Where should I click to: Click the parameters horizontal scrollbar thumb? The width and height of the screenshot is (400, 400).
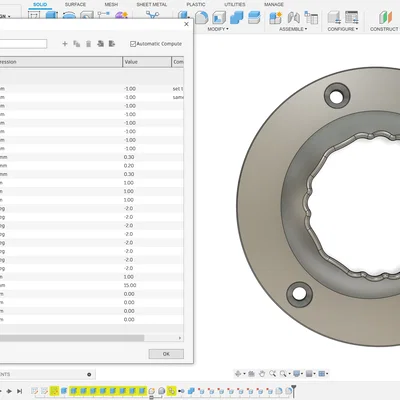coord(72,338)
